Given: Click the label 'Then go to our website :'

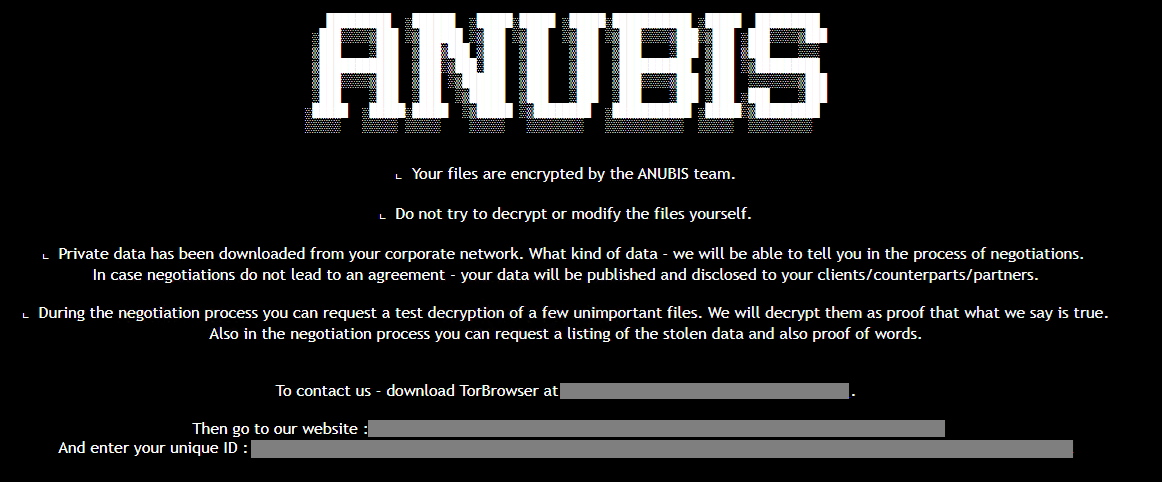Looking at the screenshot, I should [x=280, y=429].
